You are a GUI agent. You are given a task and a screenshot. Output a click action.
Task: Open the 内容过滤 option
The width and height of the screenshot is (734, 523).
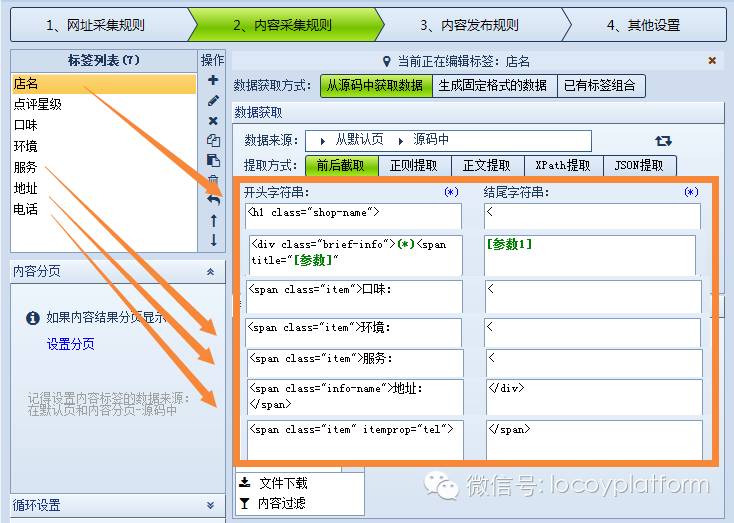coord(282,503)
